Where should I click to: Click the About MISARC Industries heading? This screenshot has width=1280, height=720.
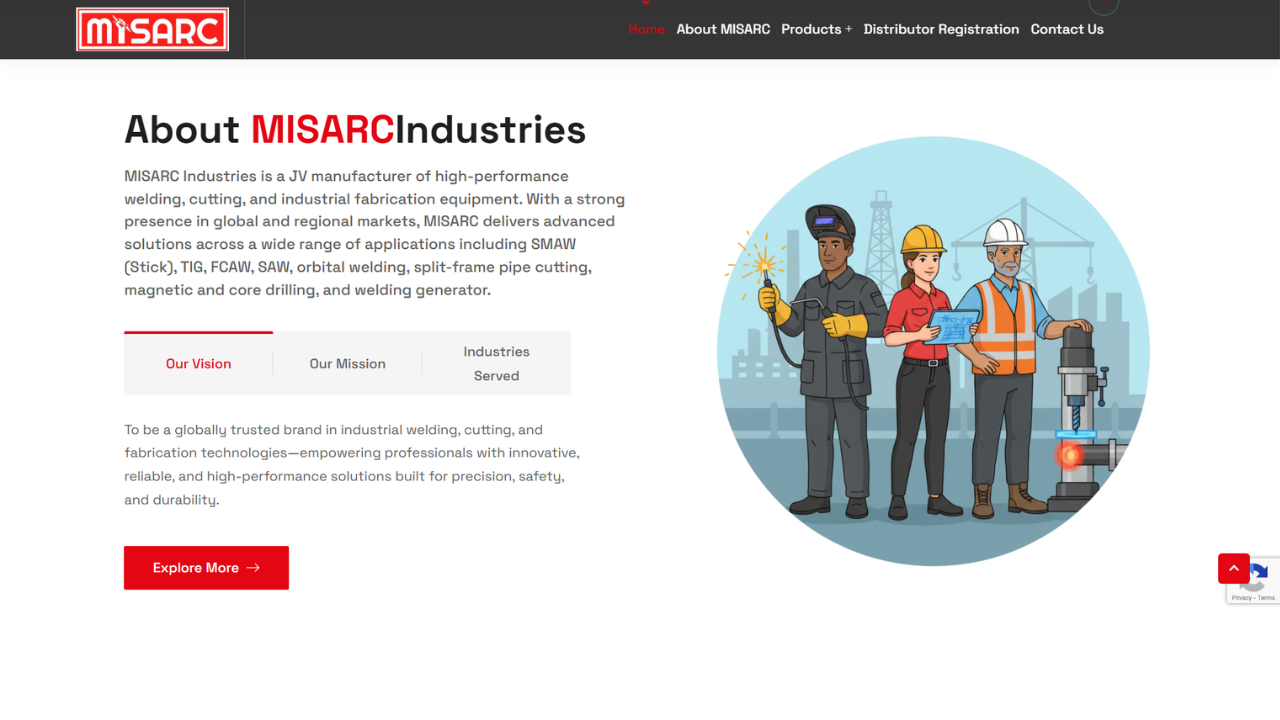(355, 130)
